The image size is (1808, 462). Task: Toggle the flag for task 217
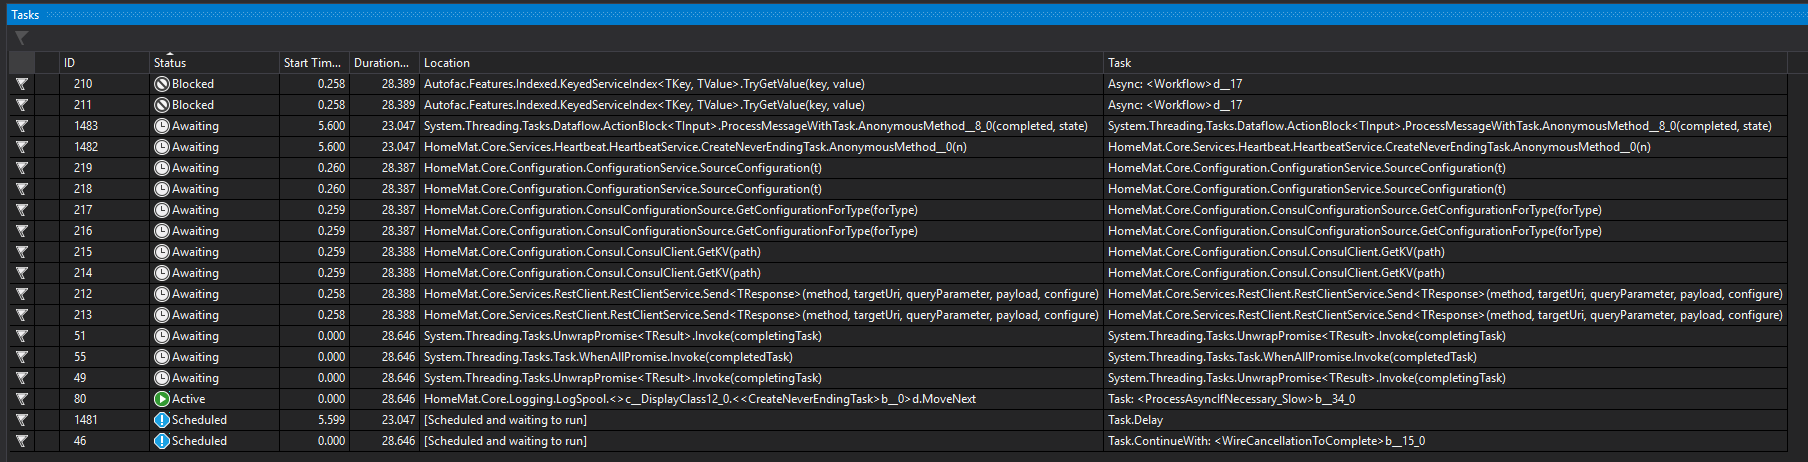click(22, 210)
